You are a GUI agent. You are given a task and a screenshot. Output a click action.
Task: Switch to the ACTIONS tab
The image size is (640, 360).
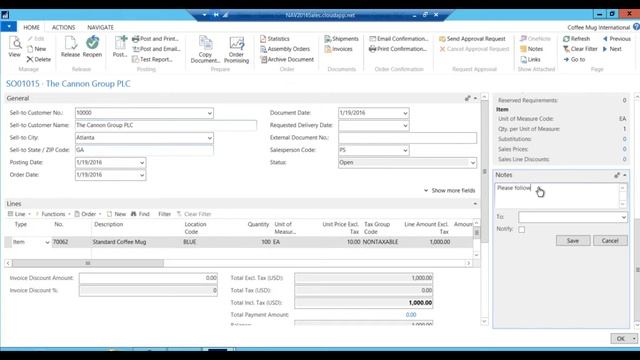tap(63, 27)
